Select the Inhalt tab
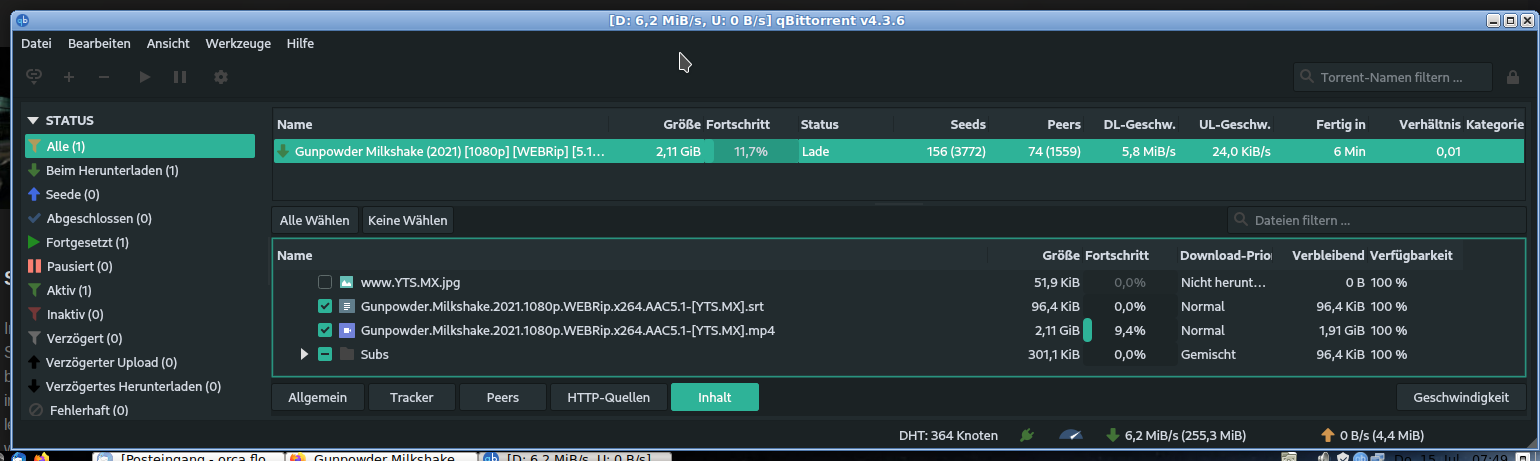The height and width of the screenshot is (461, 1540). pyautogui.click(x=715, y=397)
